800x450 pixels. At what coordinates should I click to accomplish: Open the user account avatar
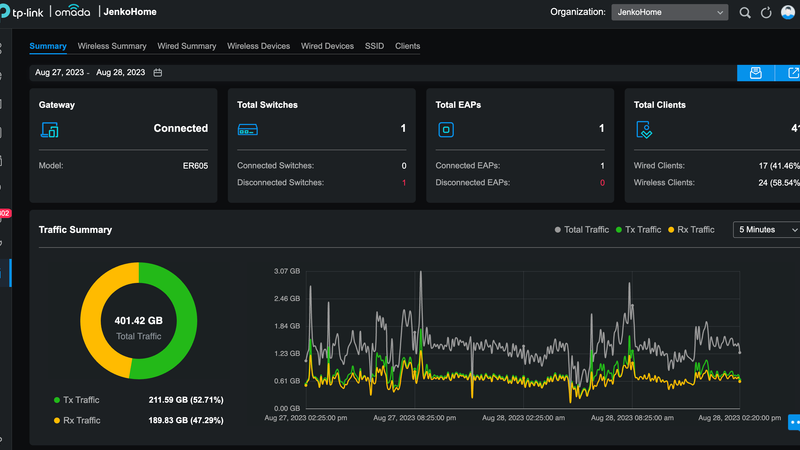click(x=789, y=13)
